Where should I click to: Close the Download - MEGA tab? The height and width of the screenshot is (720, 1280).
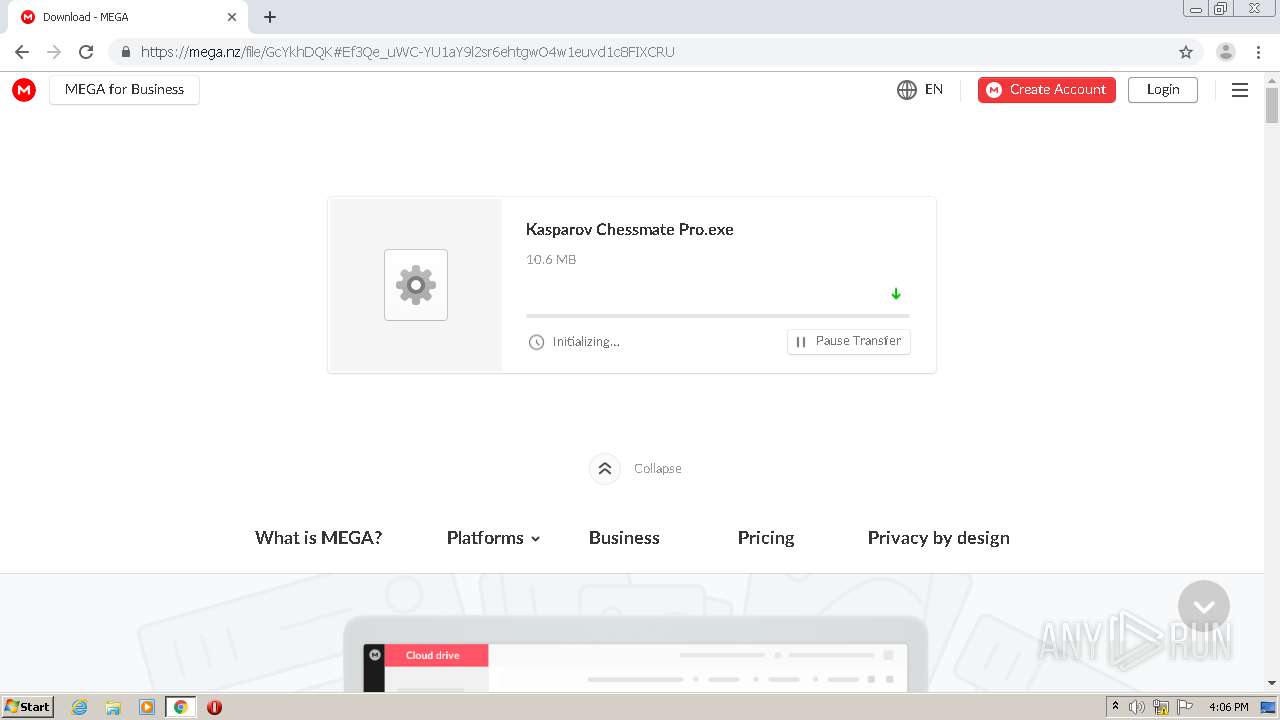[232, 17]
